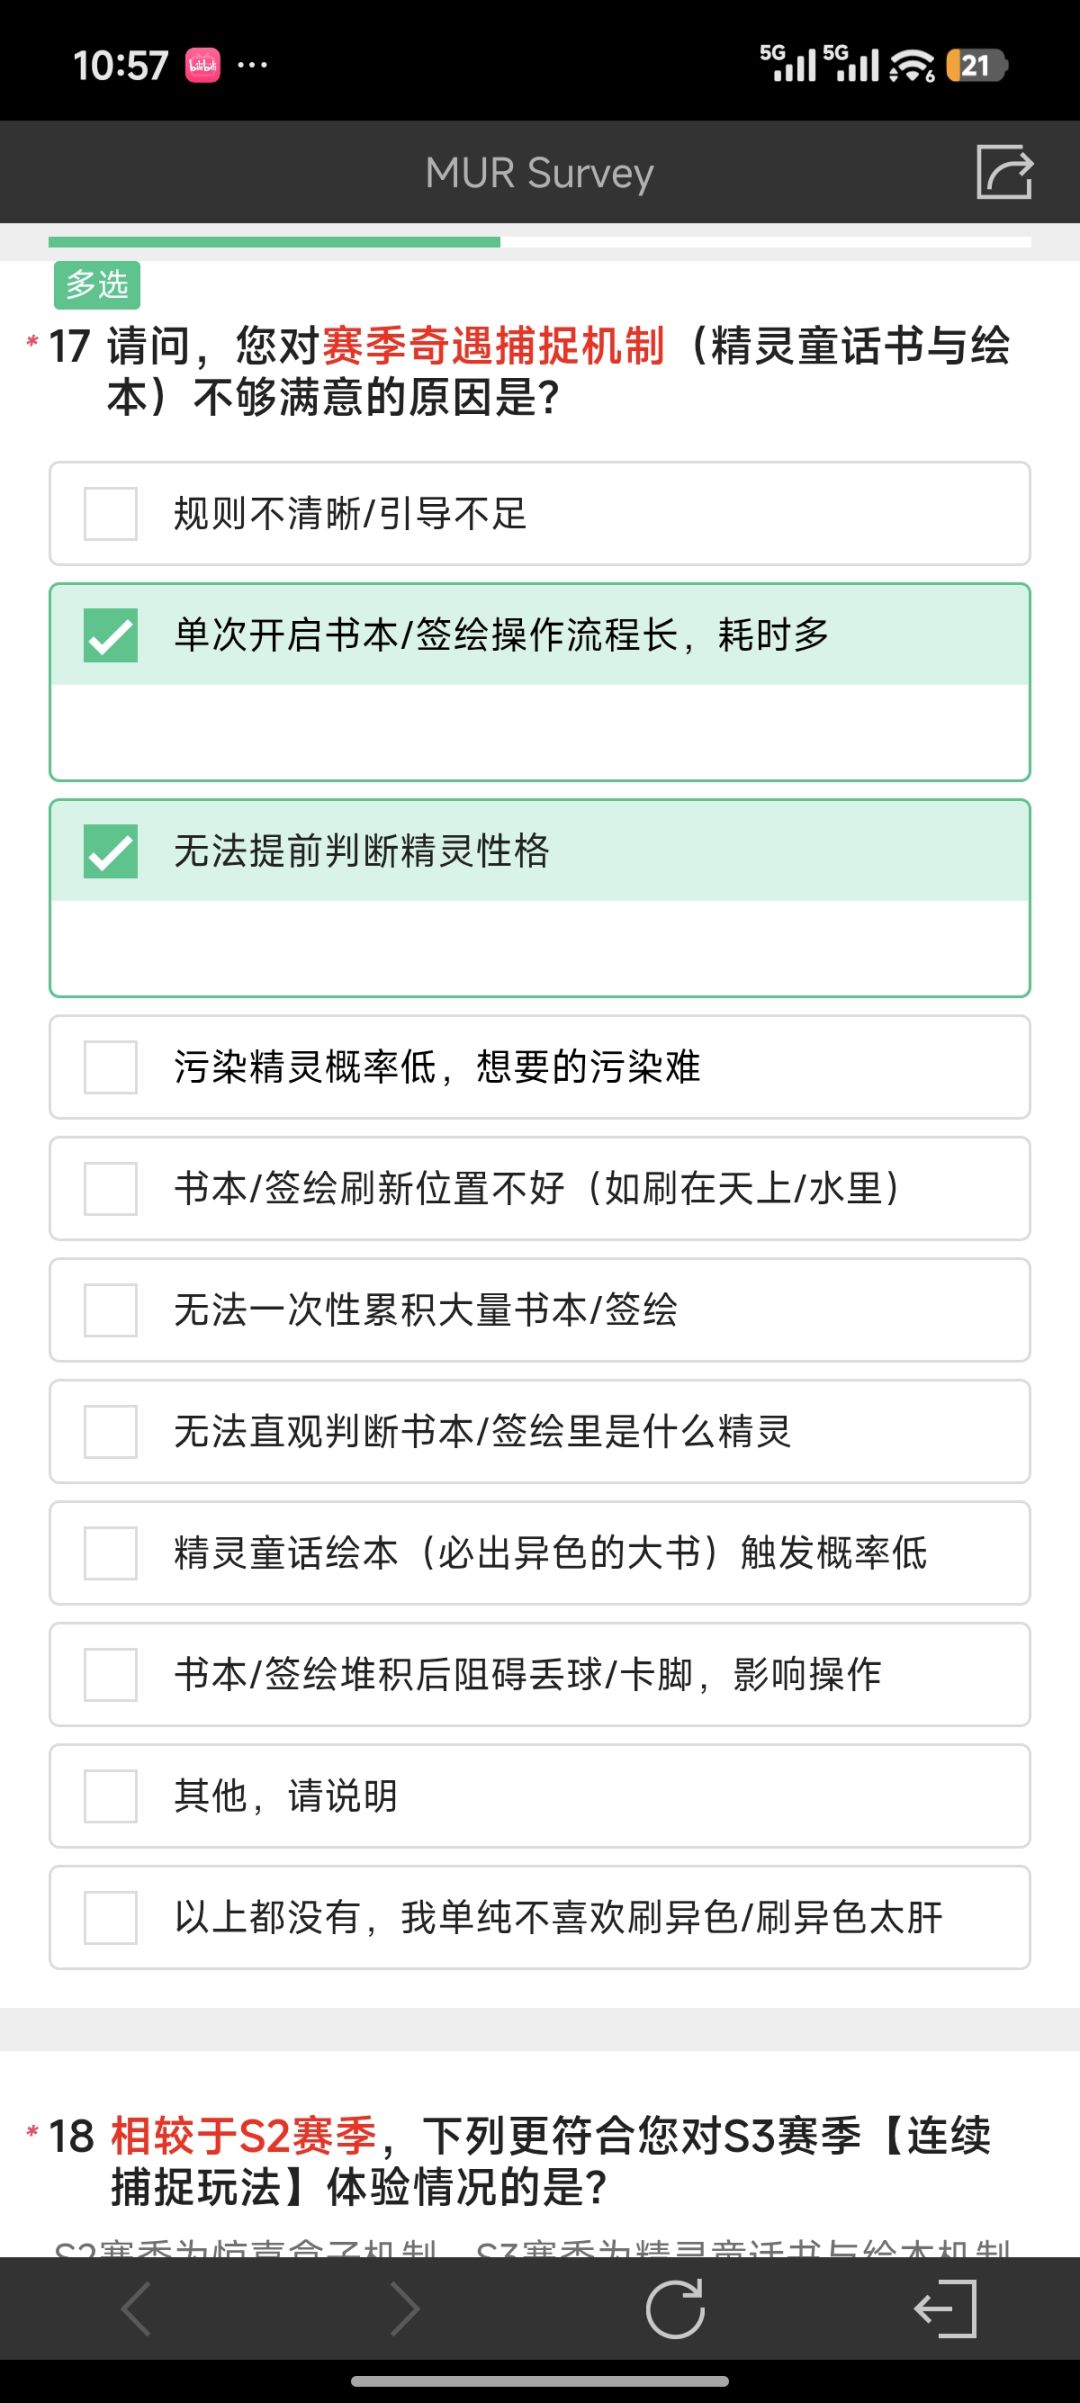Viewport: 1080px width, 2403px height.
Task: Tick 无法一次性累积大量书本/签绘
Action: 540,1310
